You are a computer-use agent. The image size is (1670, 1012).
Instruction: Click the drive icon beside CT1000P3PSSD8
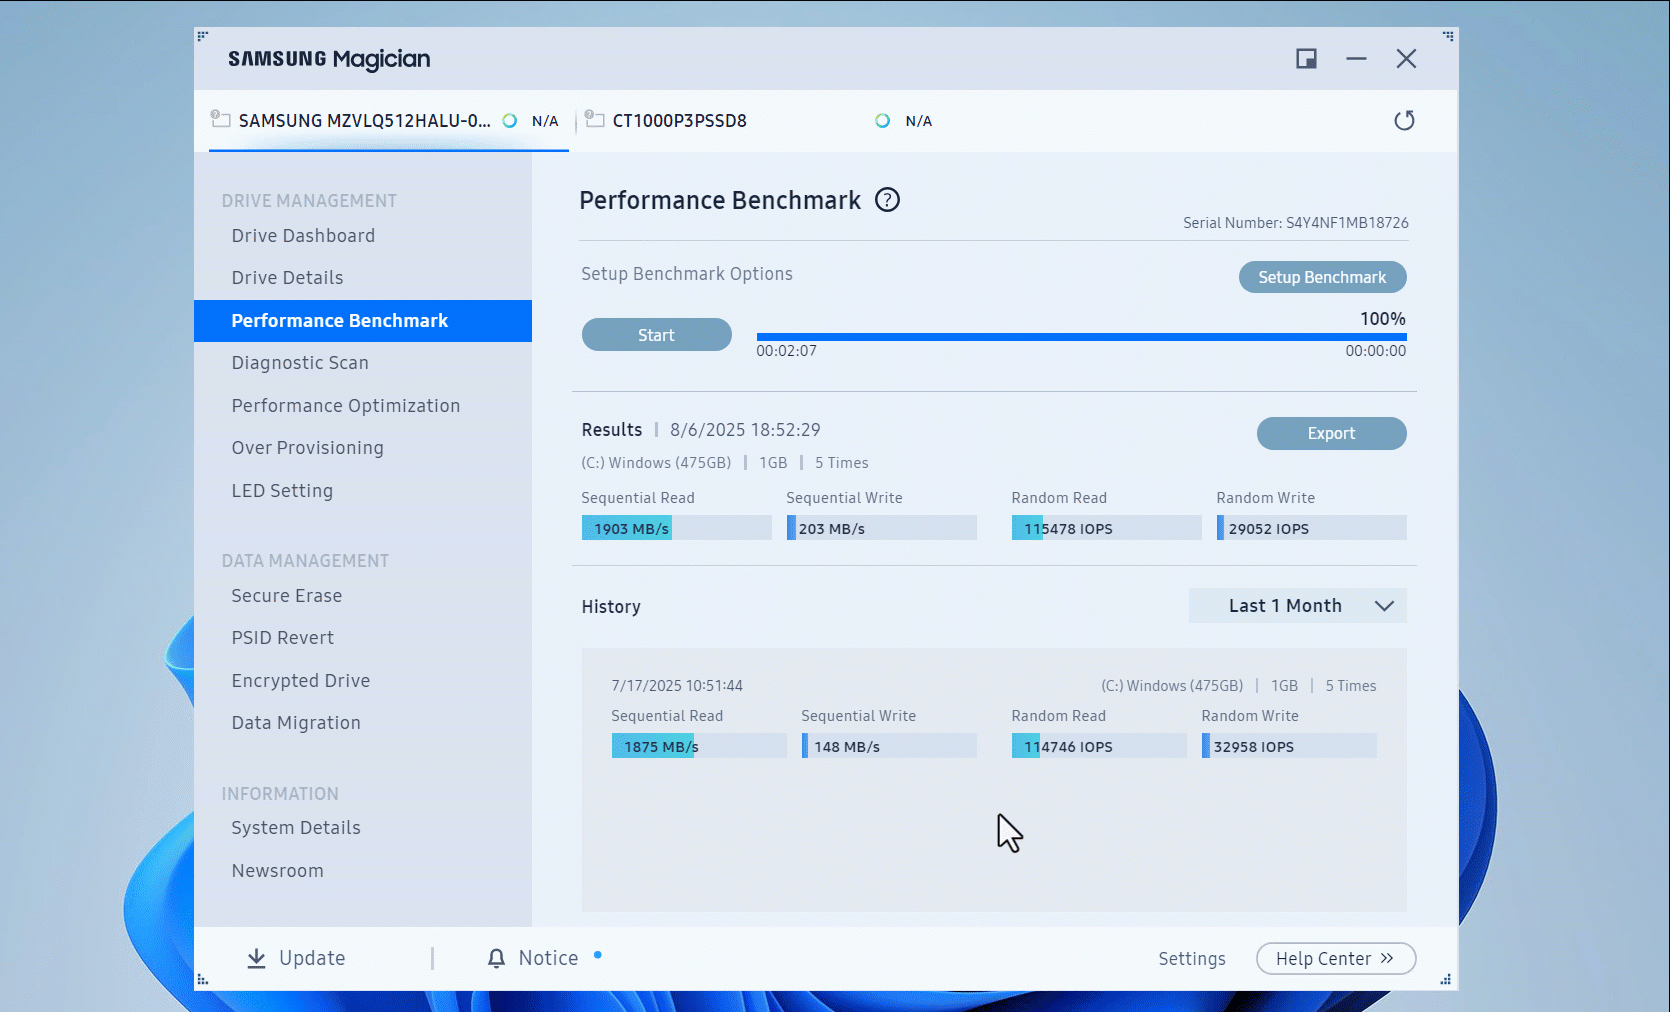[x=595, y=119]
